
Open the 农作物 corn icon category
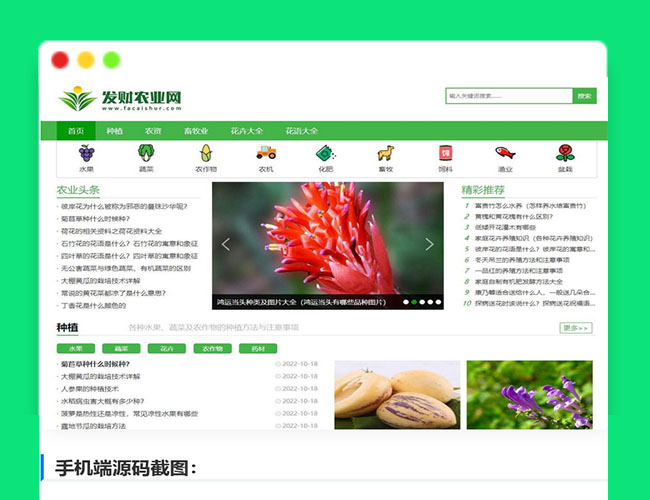point(206,158)
